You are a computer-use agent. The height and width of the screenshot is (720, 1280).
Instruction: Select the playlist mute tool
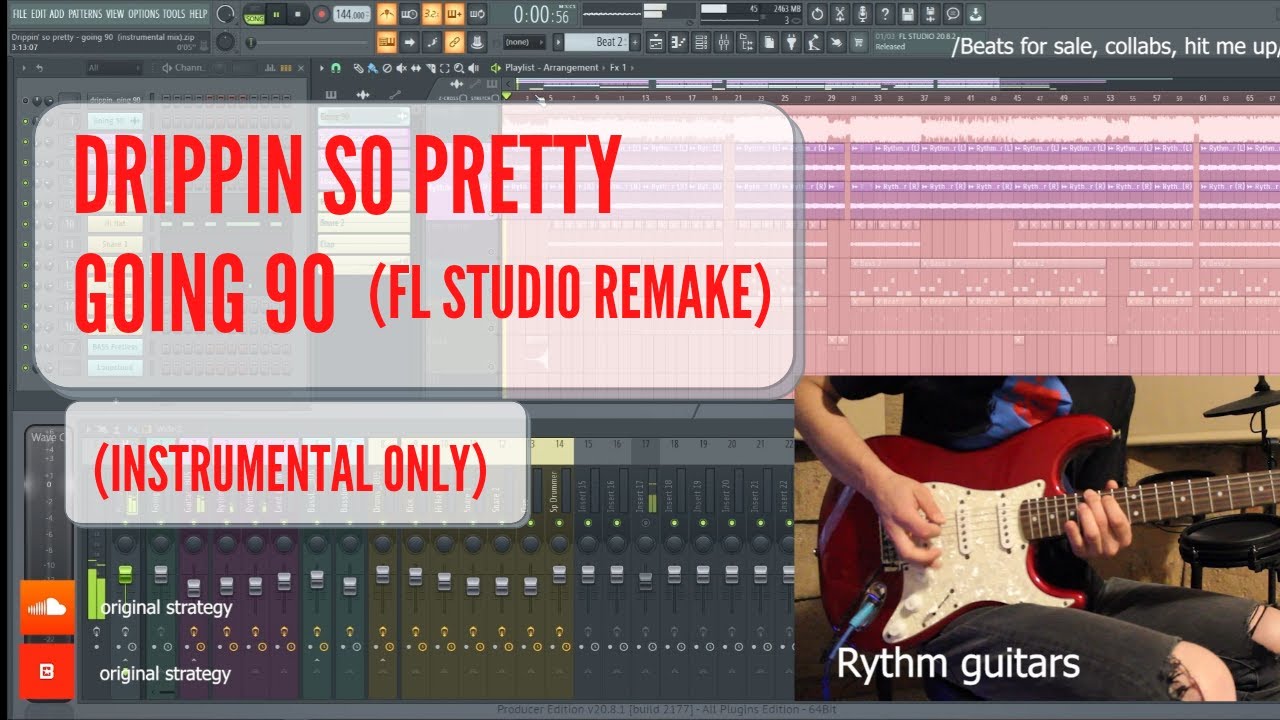[401, 68]
